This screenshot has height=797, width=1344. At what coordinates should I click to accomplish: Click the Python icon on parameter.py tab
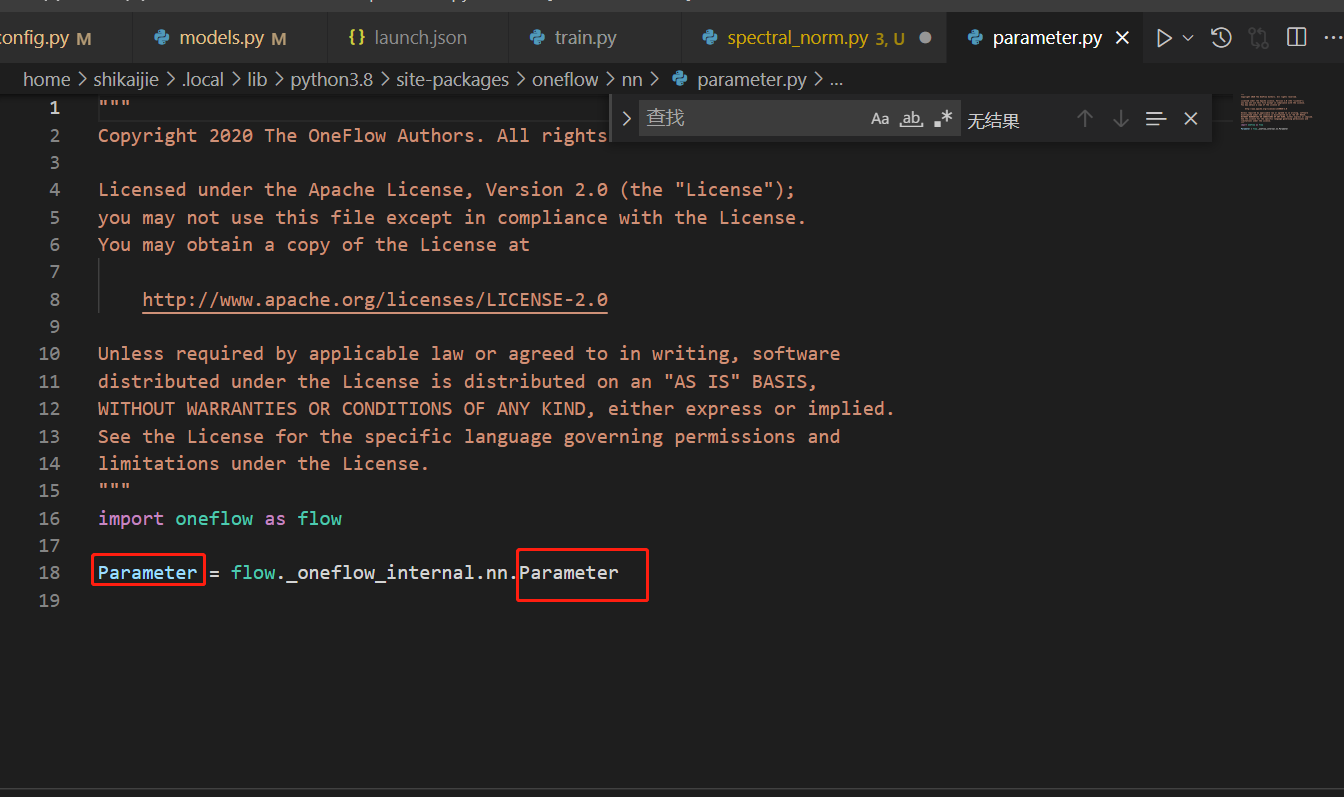[x=975, y=37]
